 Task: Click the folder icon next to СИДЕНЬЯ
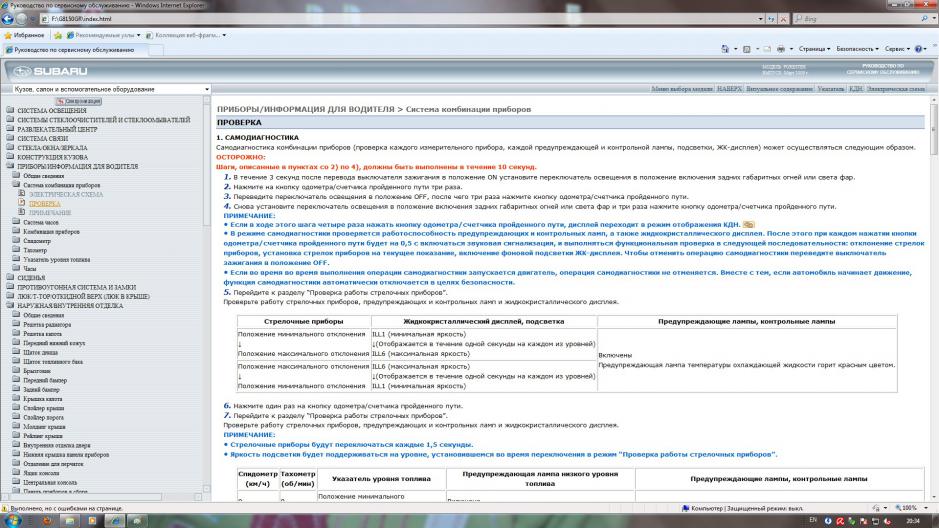(10, 277)
